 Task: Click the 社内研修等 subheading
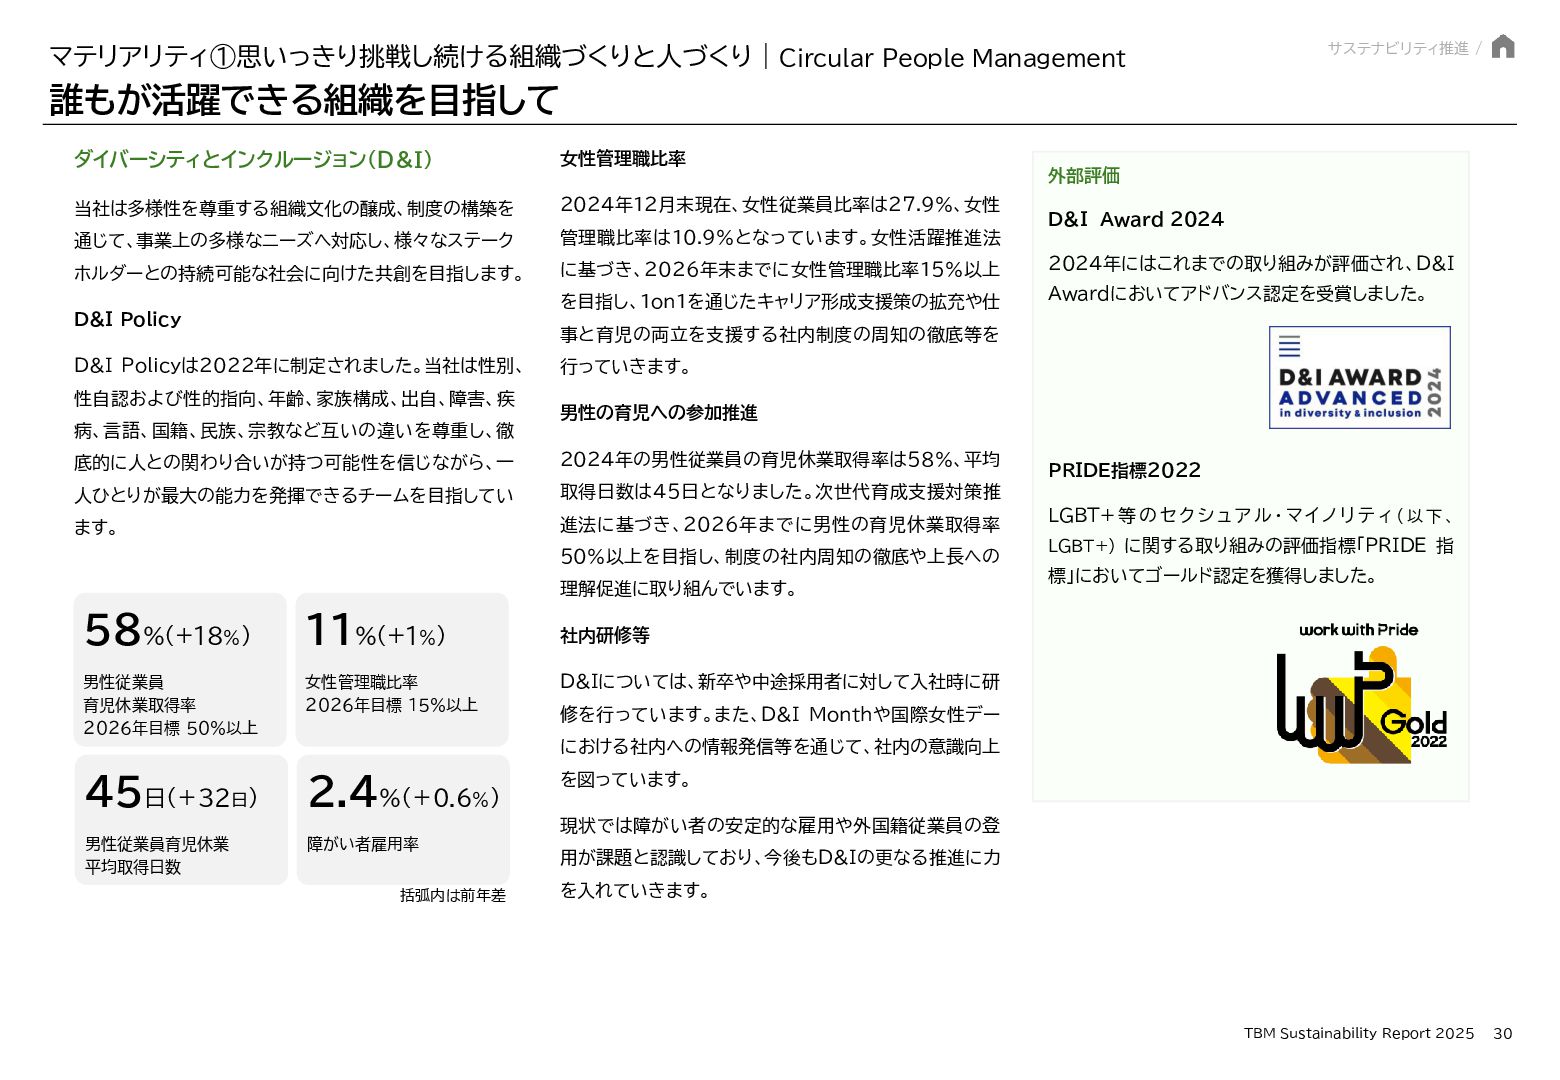pos(605,636)
